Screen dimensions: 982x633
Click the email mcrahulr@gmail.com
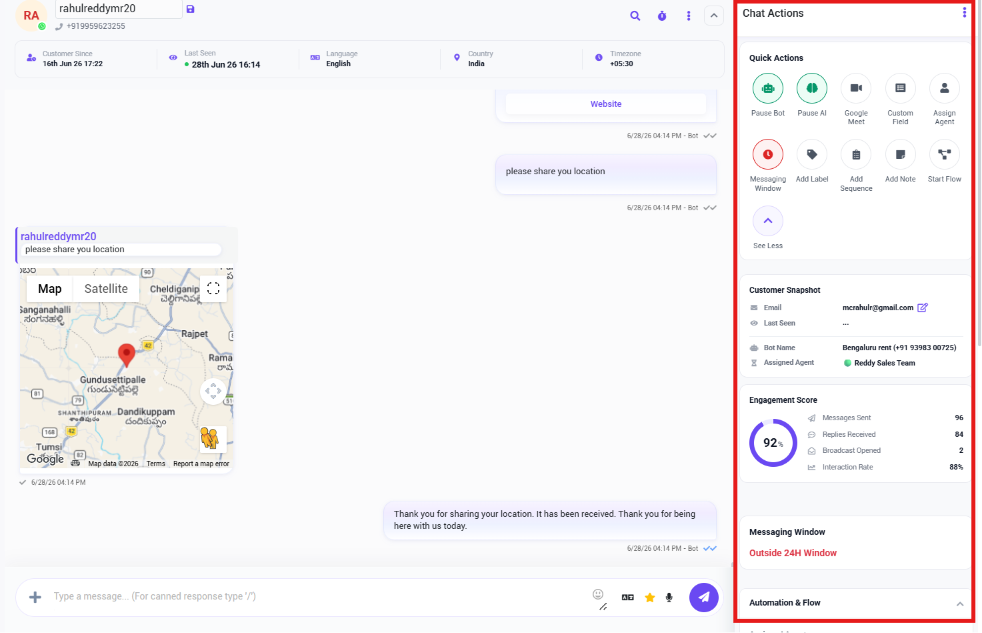coord(877,307)
